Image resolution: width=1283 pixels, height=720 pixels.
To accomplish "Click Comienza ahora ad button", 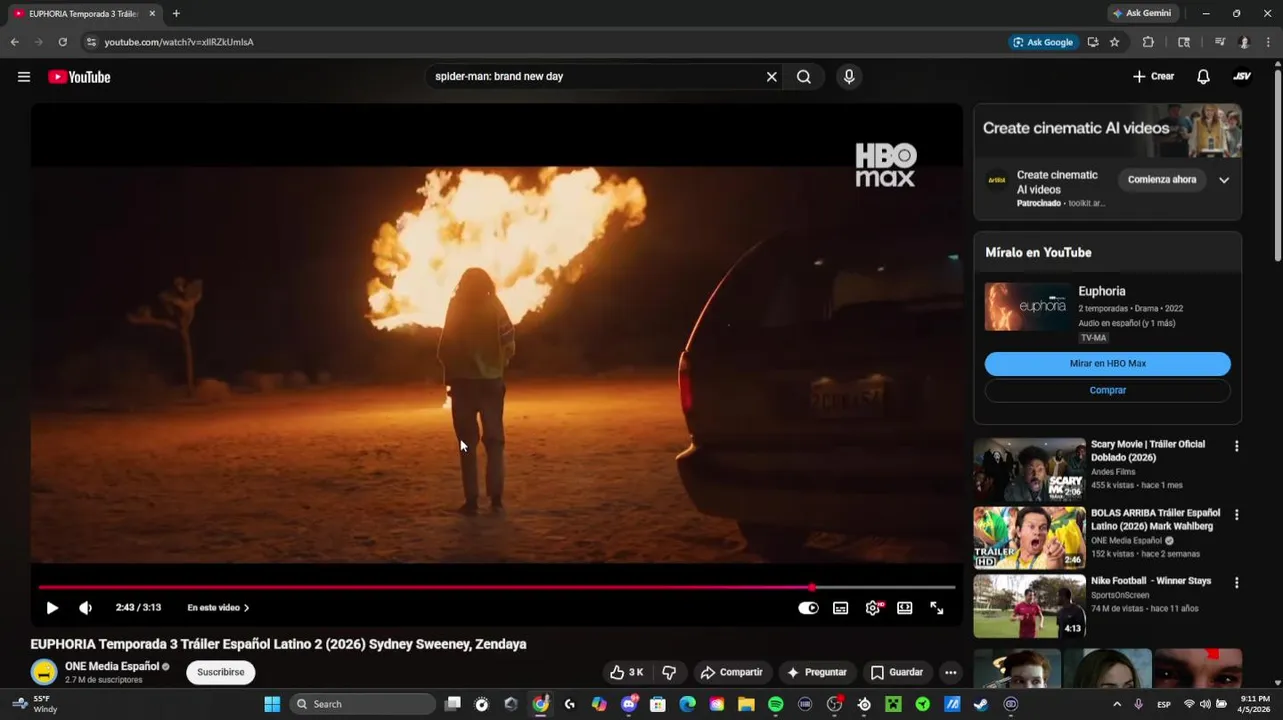I will coord(1162,180).
